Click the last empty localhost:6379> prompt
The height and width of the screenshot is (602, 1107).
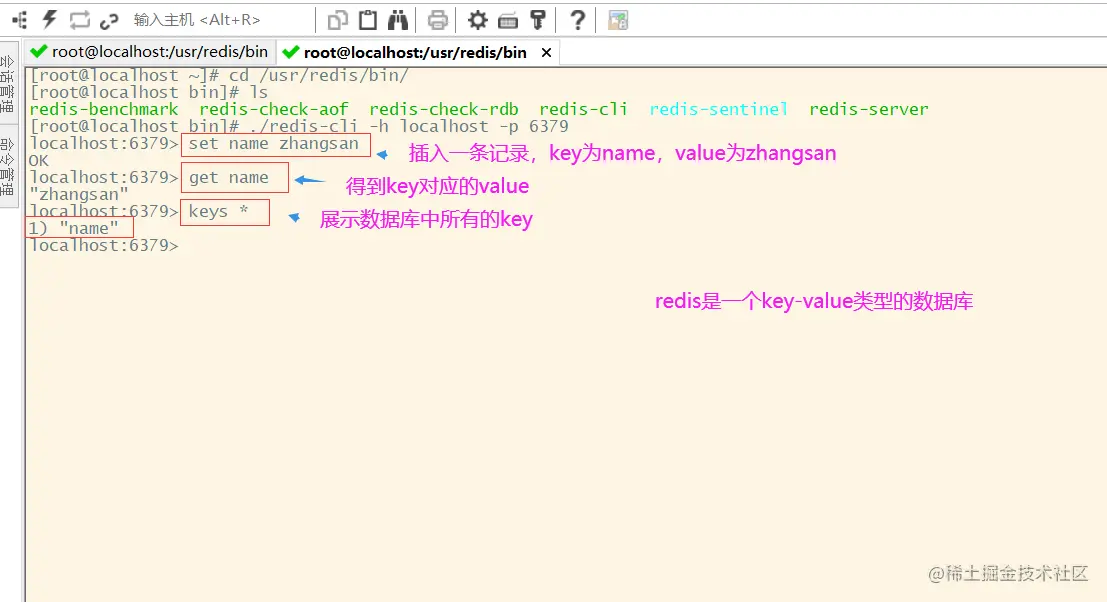(104, 246)
